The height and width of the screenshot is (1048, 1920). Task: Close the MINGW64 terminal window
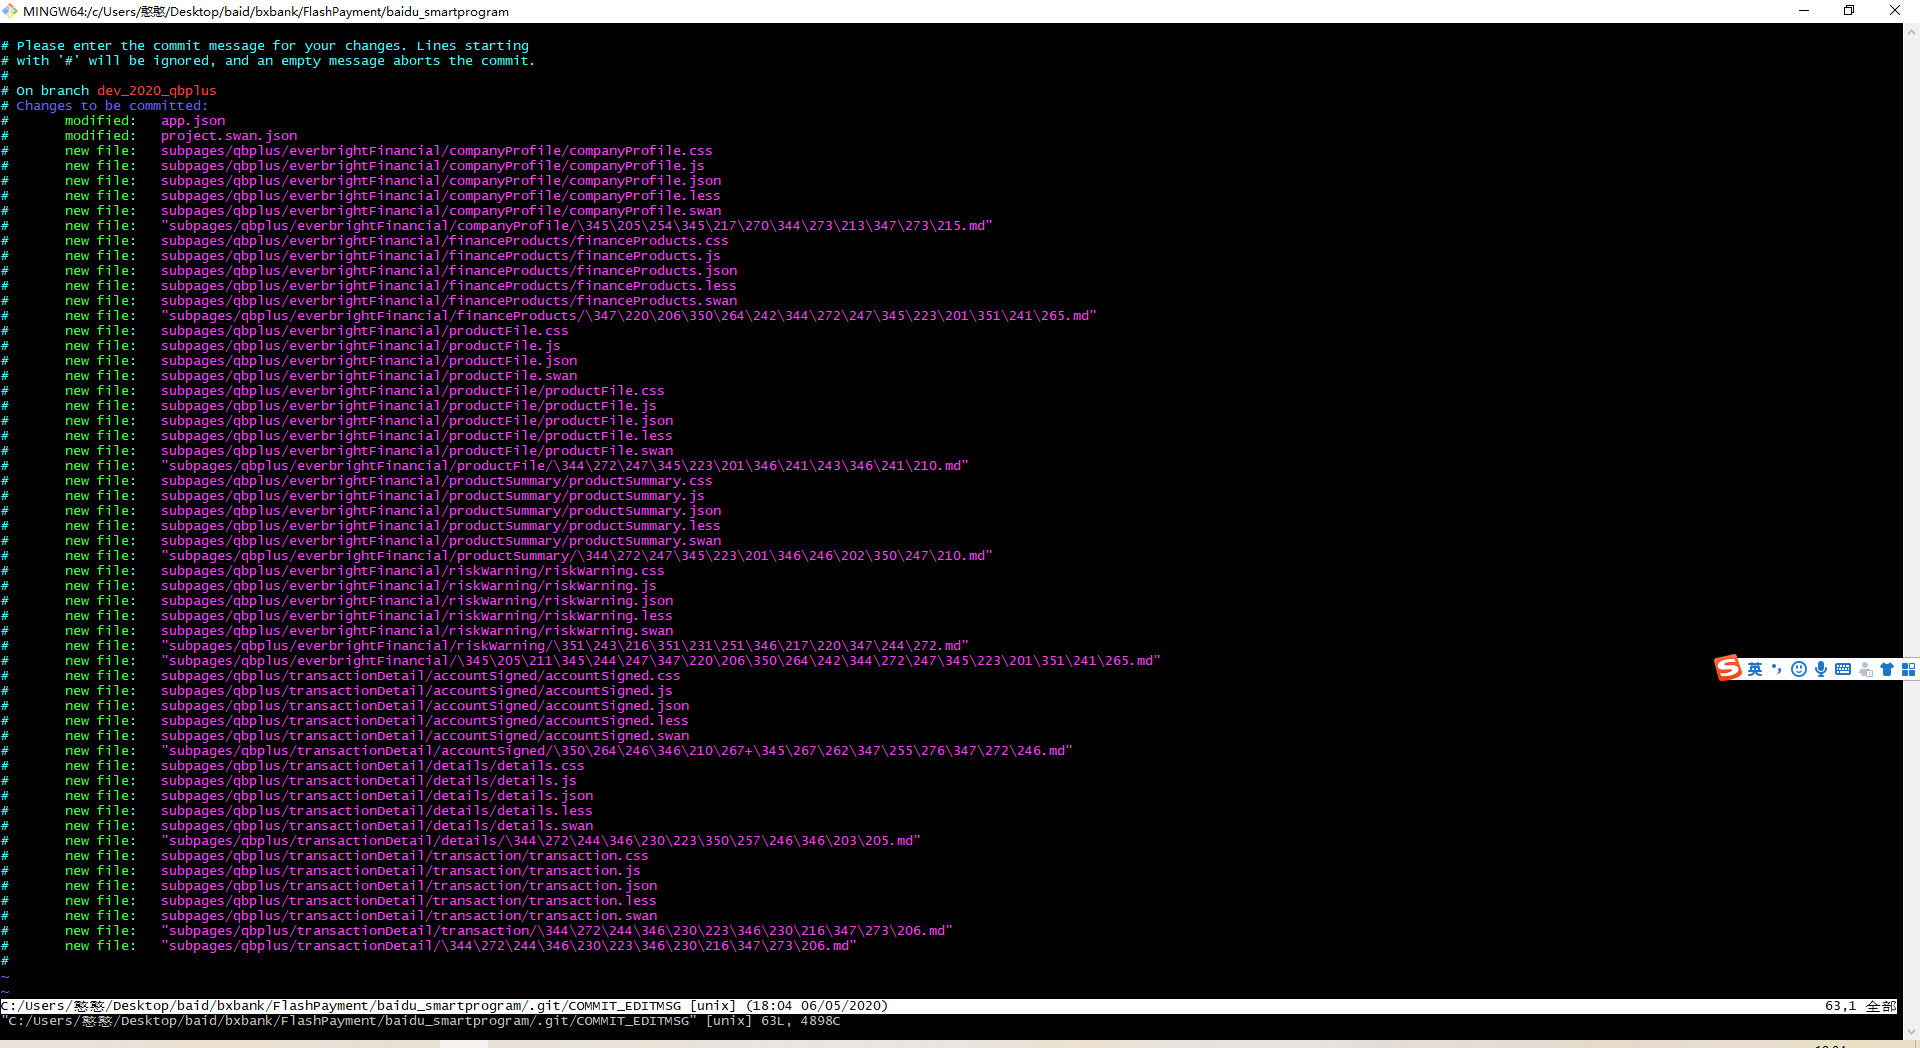click(1895, 11)
